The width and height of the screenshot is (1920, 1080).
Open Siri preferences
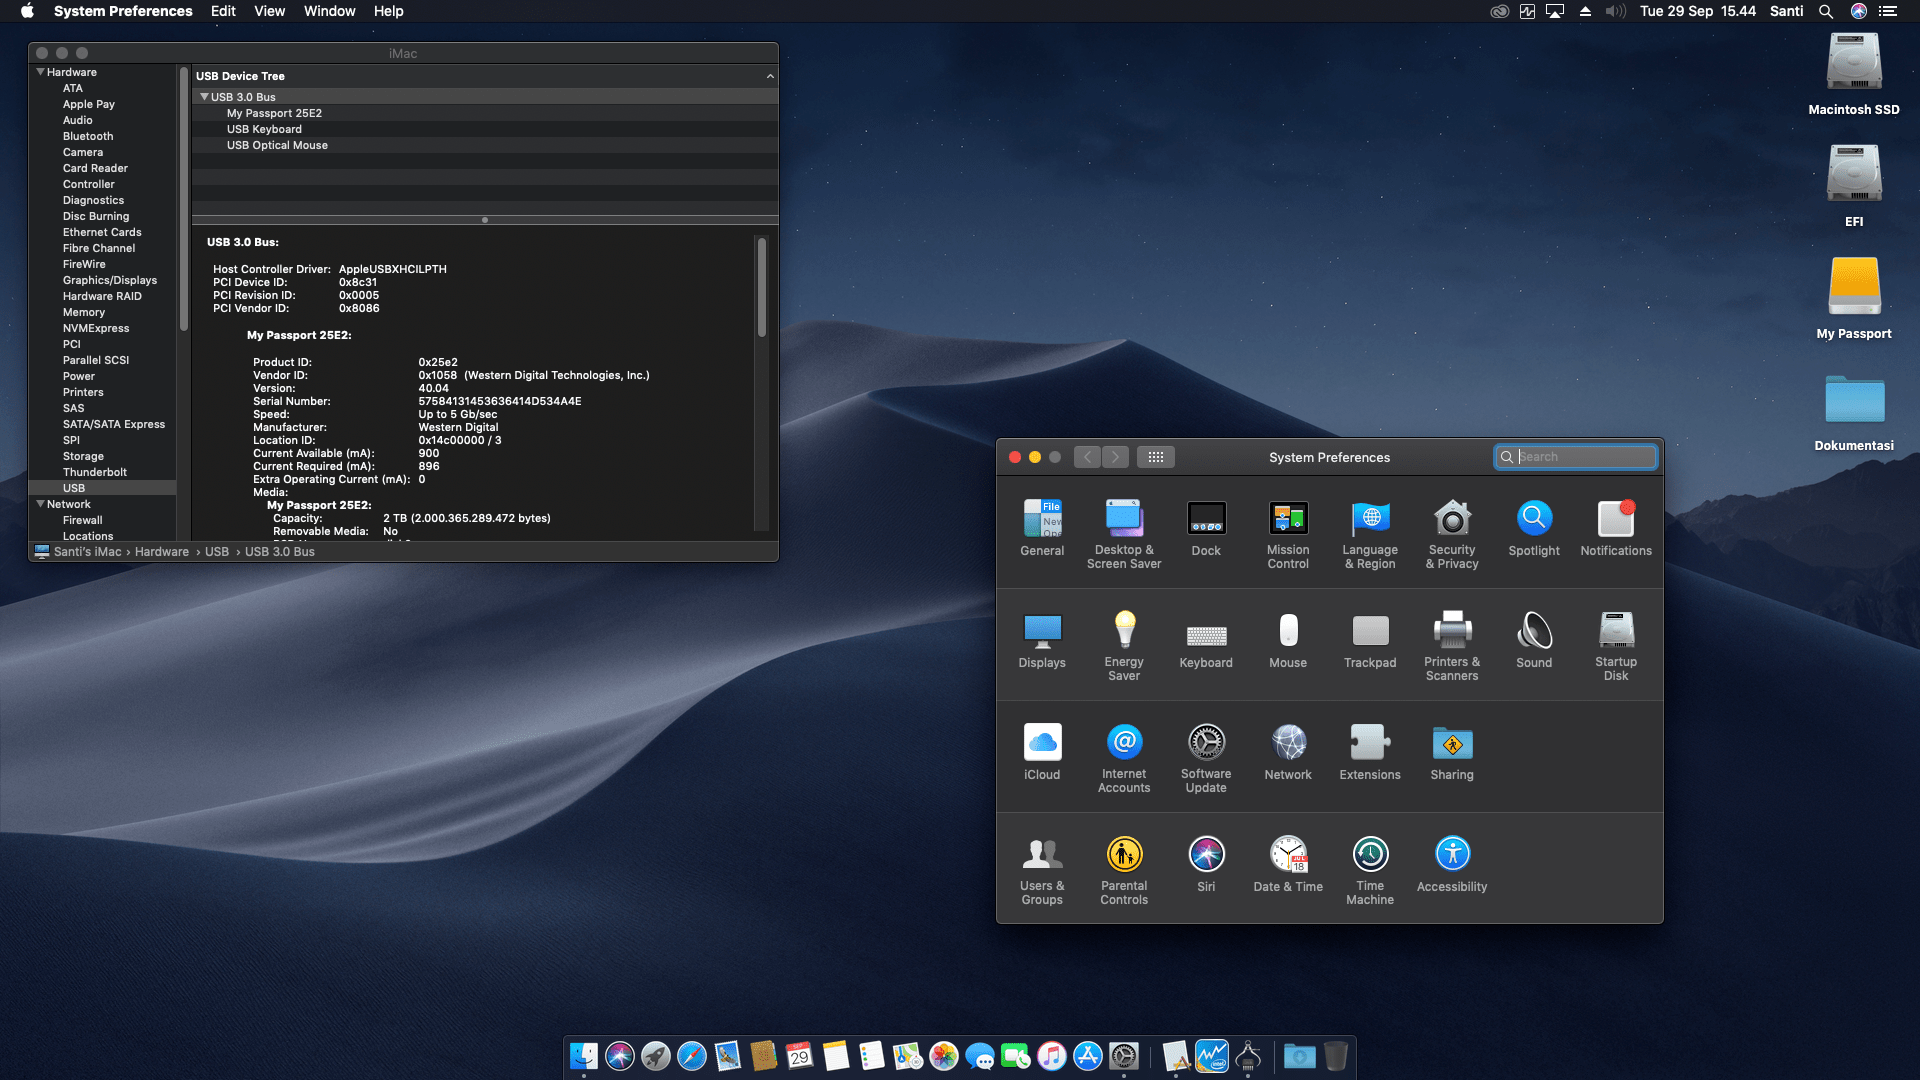click(x=1206, y=855)
